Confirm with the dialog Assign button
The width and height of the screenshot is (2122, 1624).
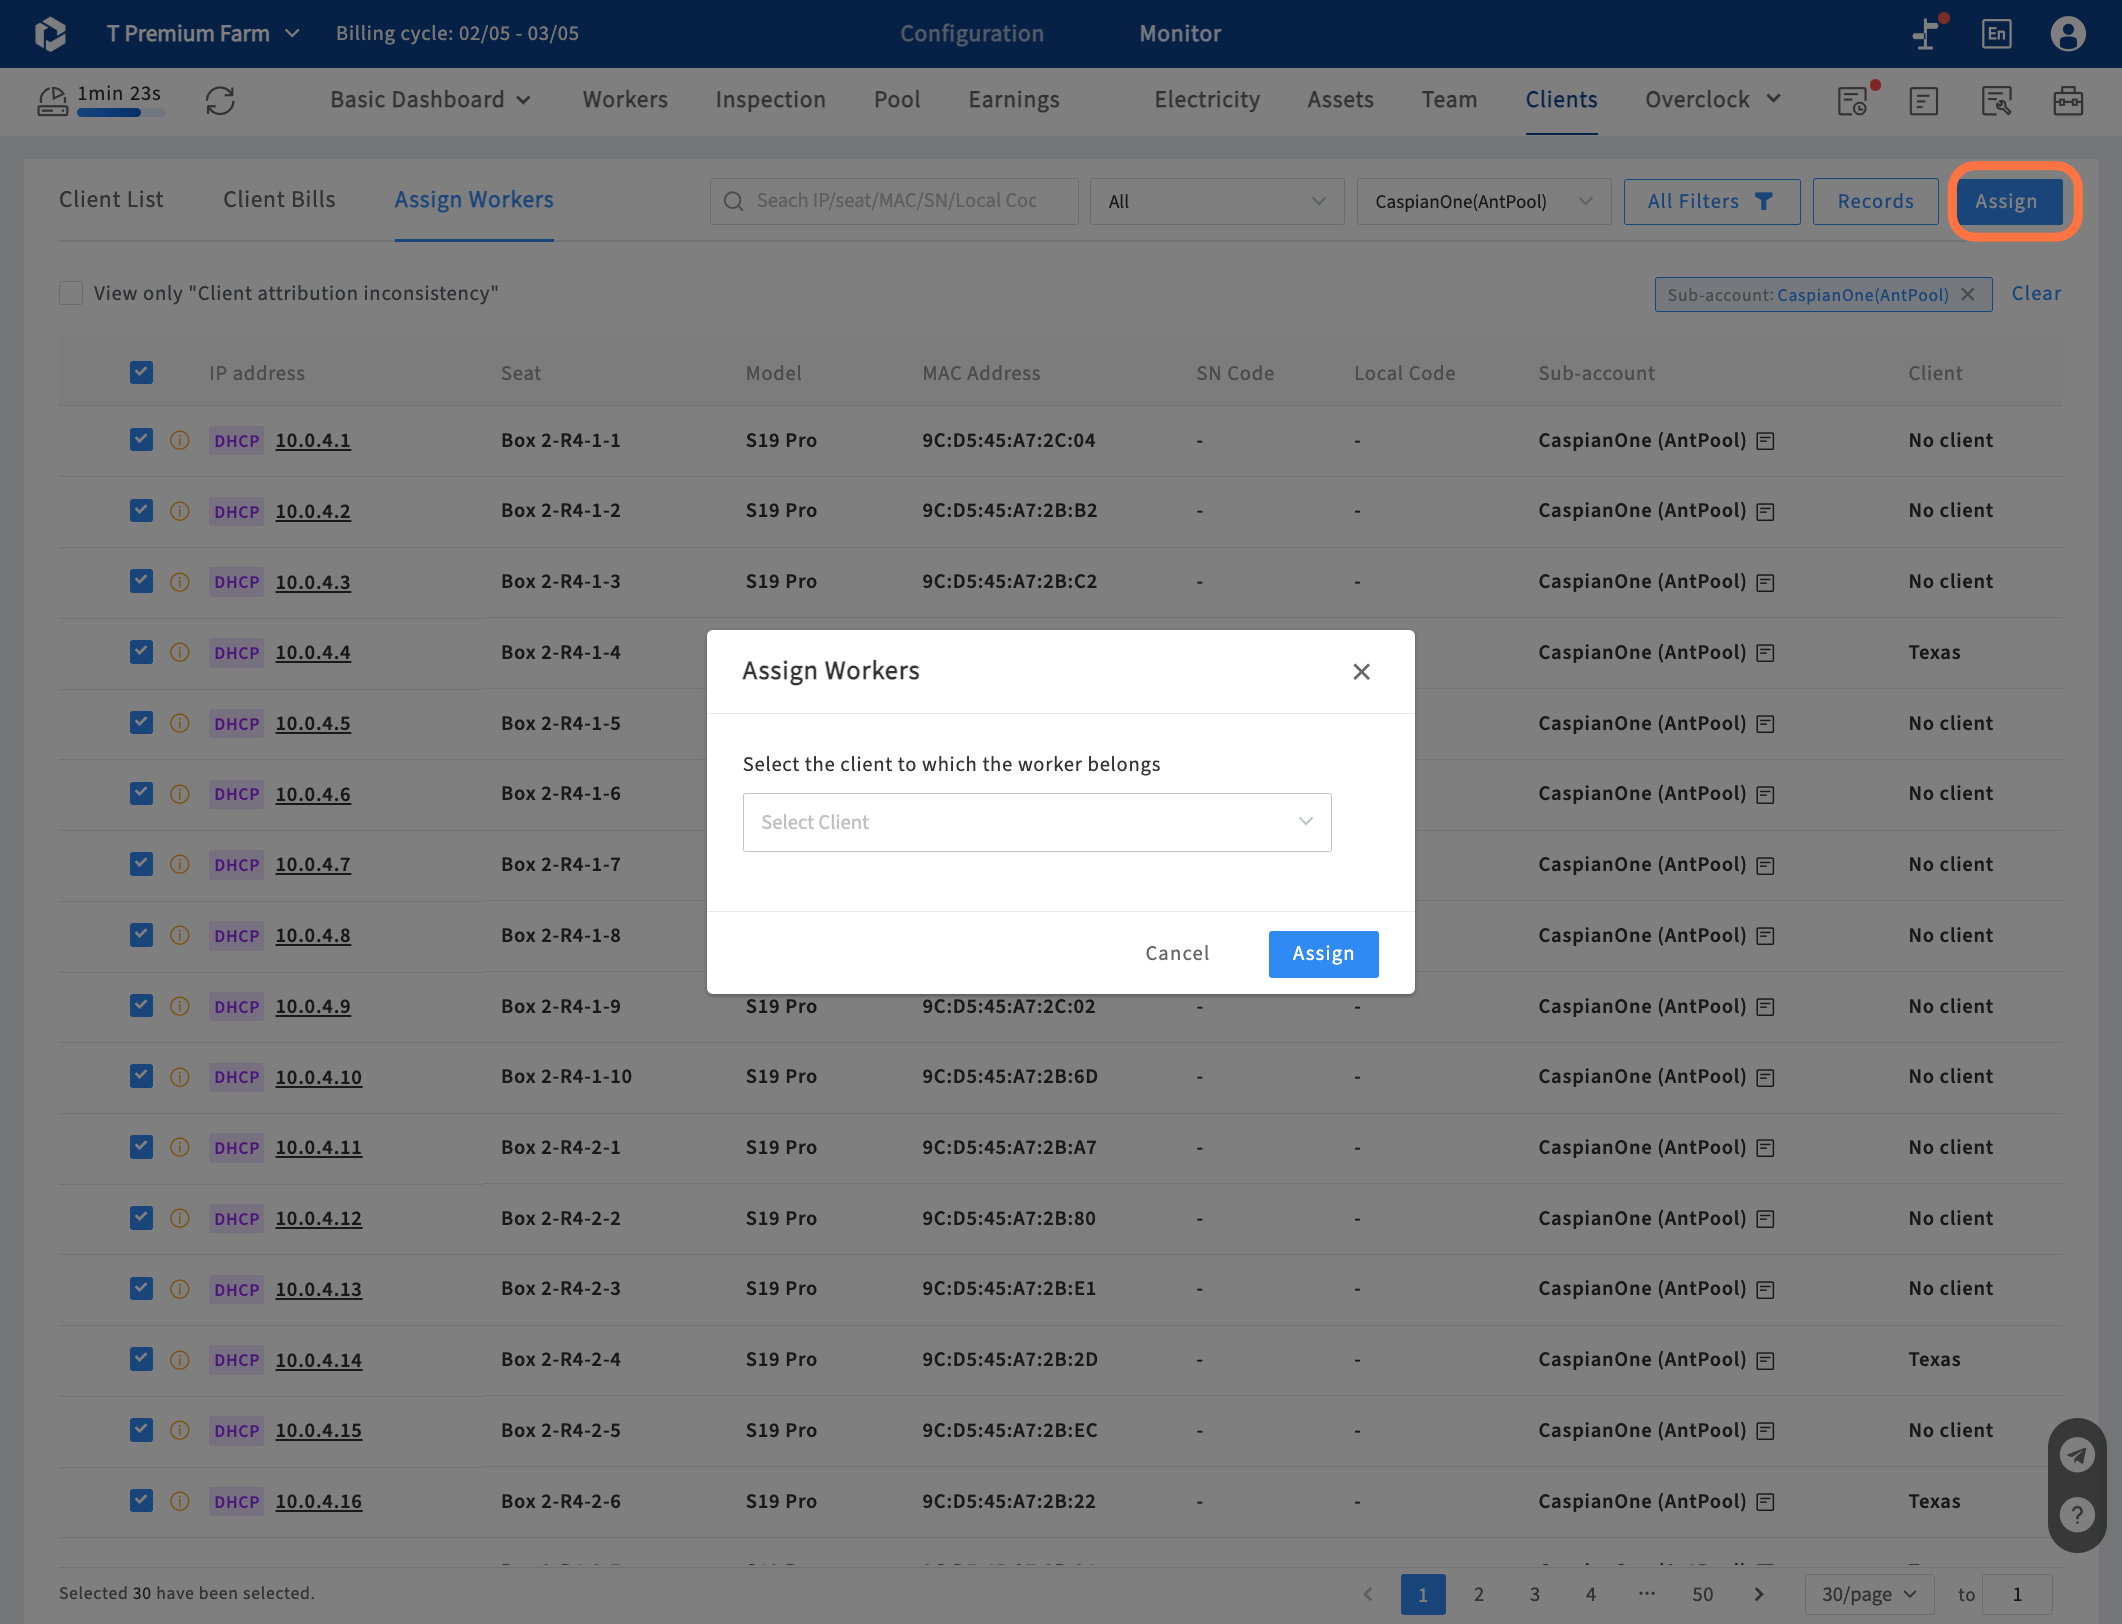tap(1323, 954)
